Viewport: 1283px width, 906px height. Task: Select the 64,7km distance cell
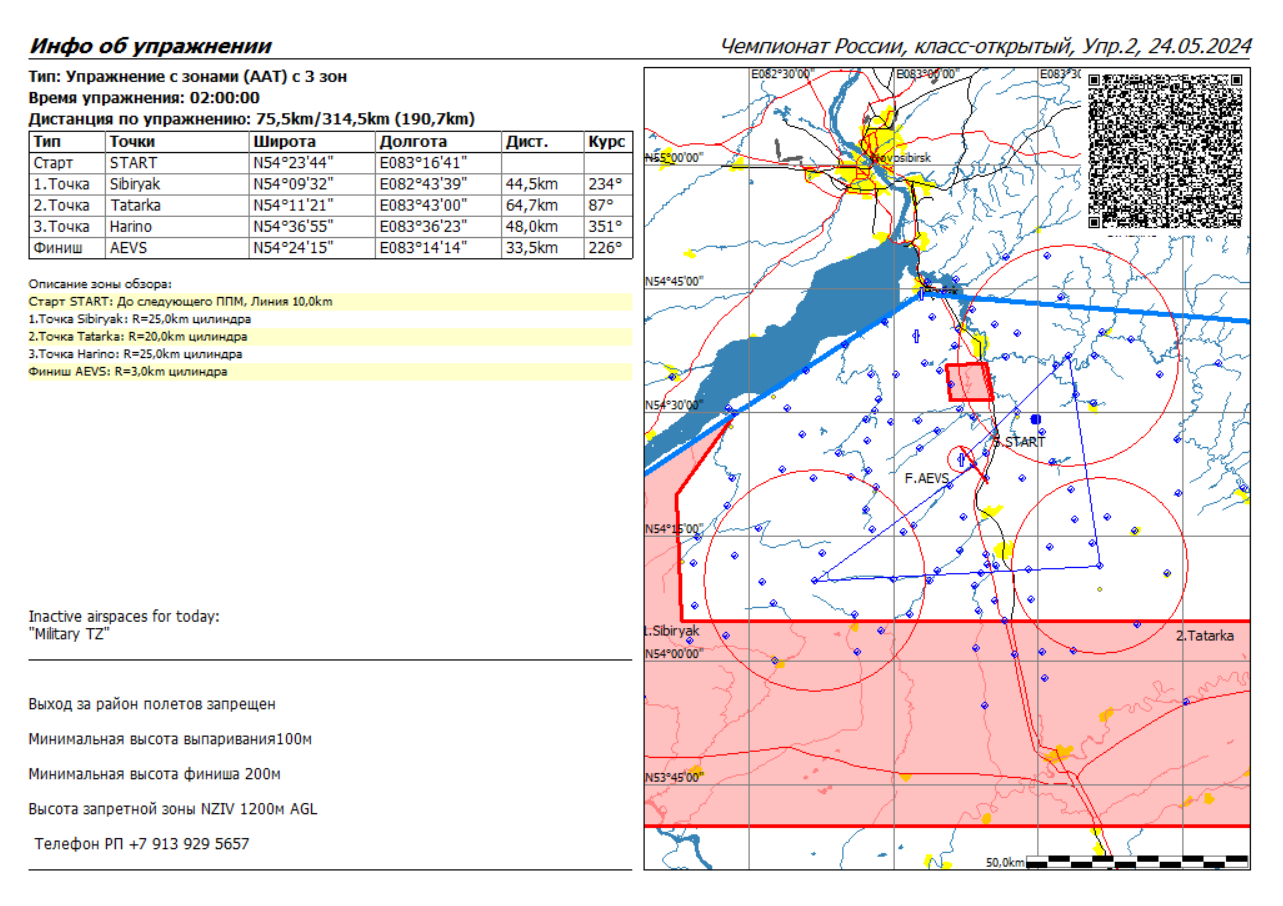coord(531,205)
